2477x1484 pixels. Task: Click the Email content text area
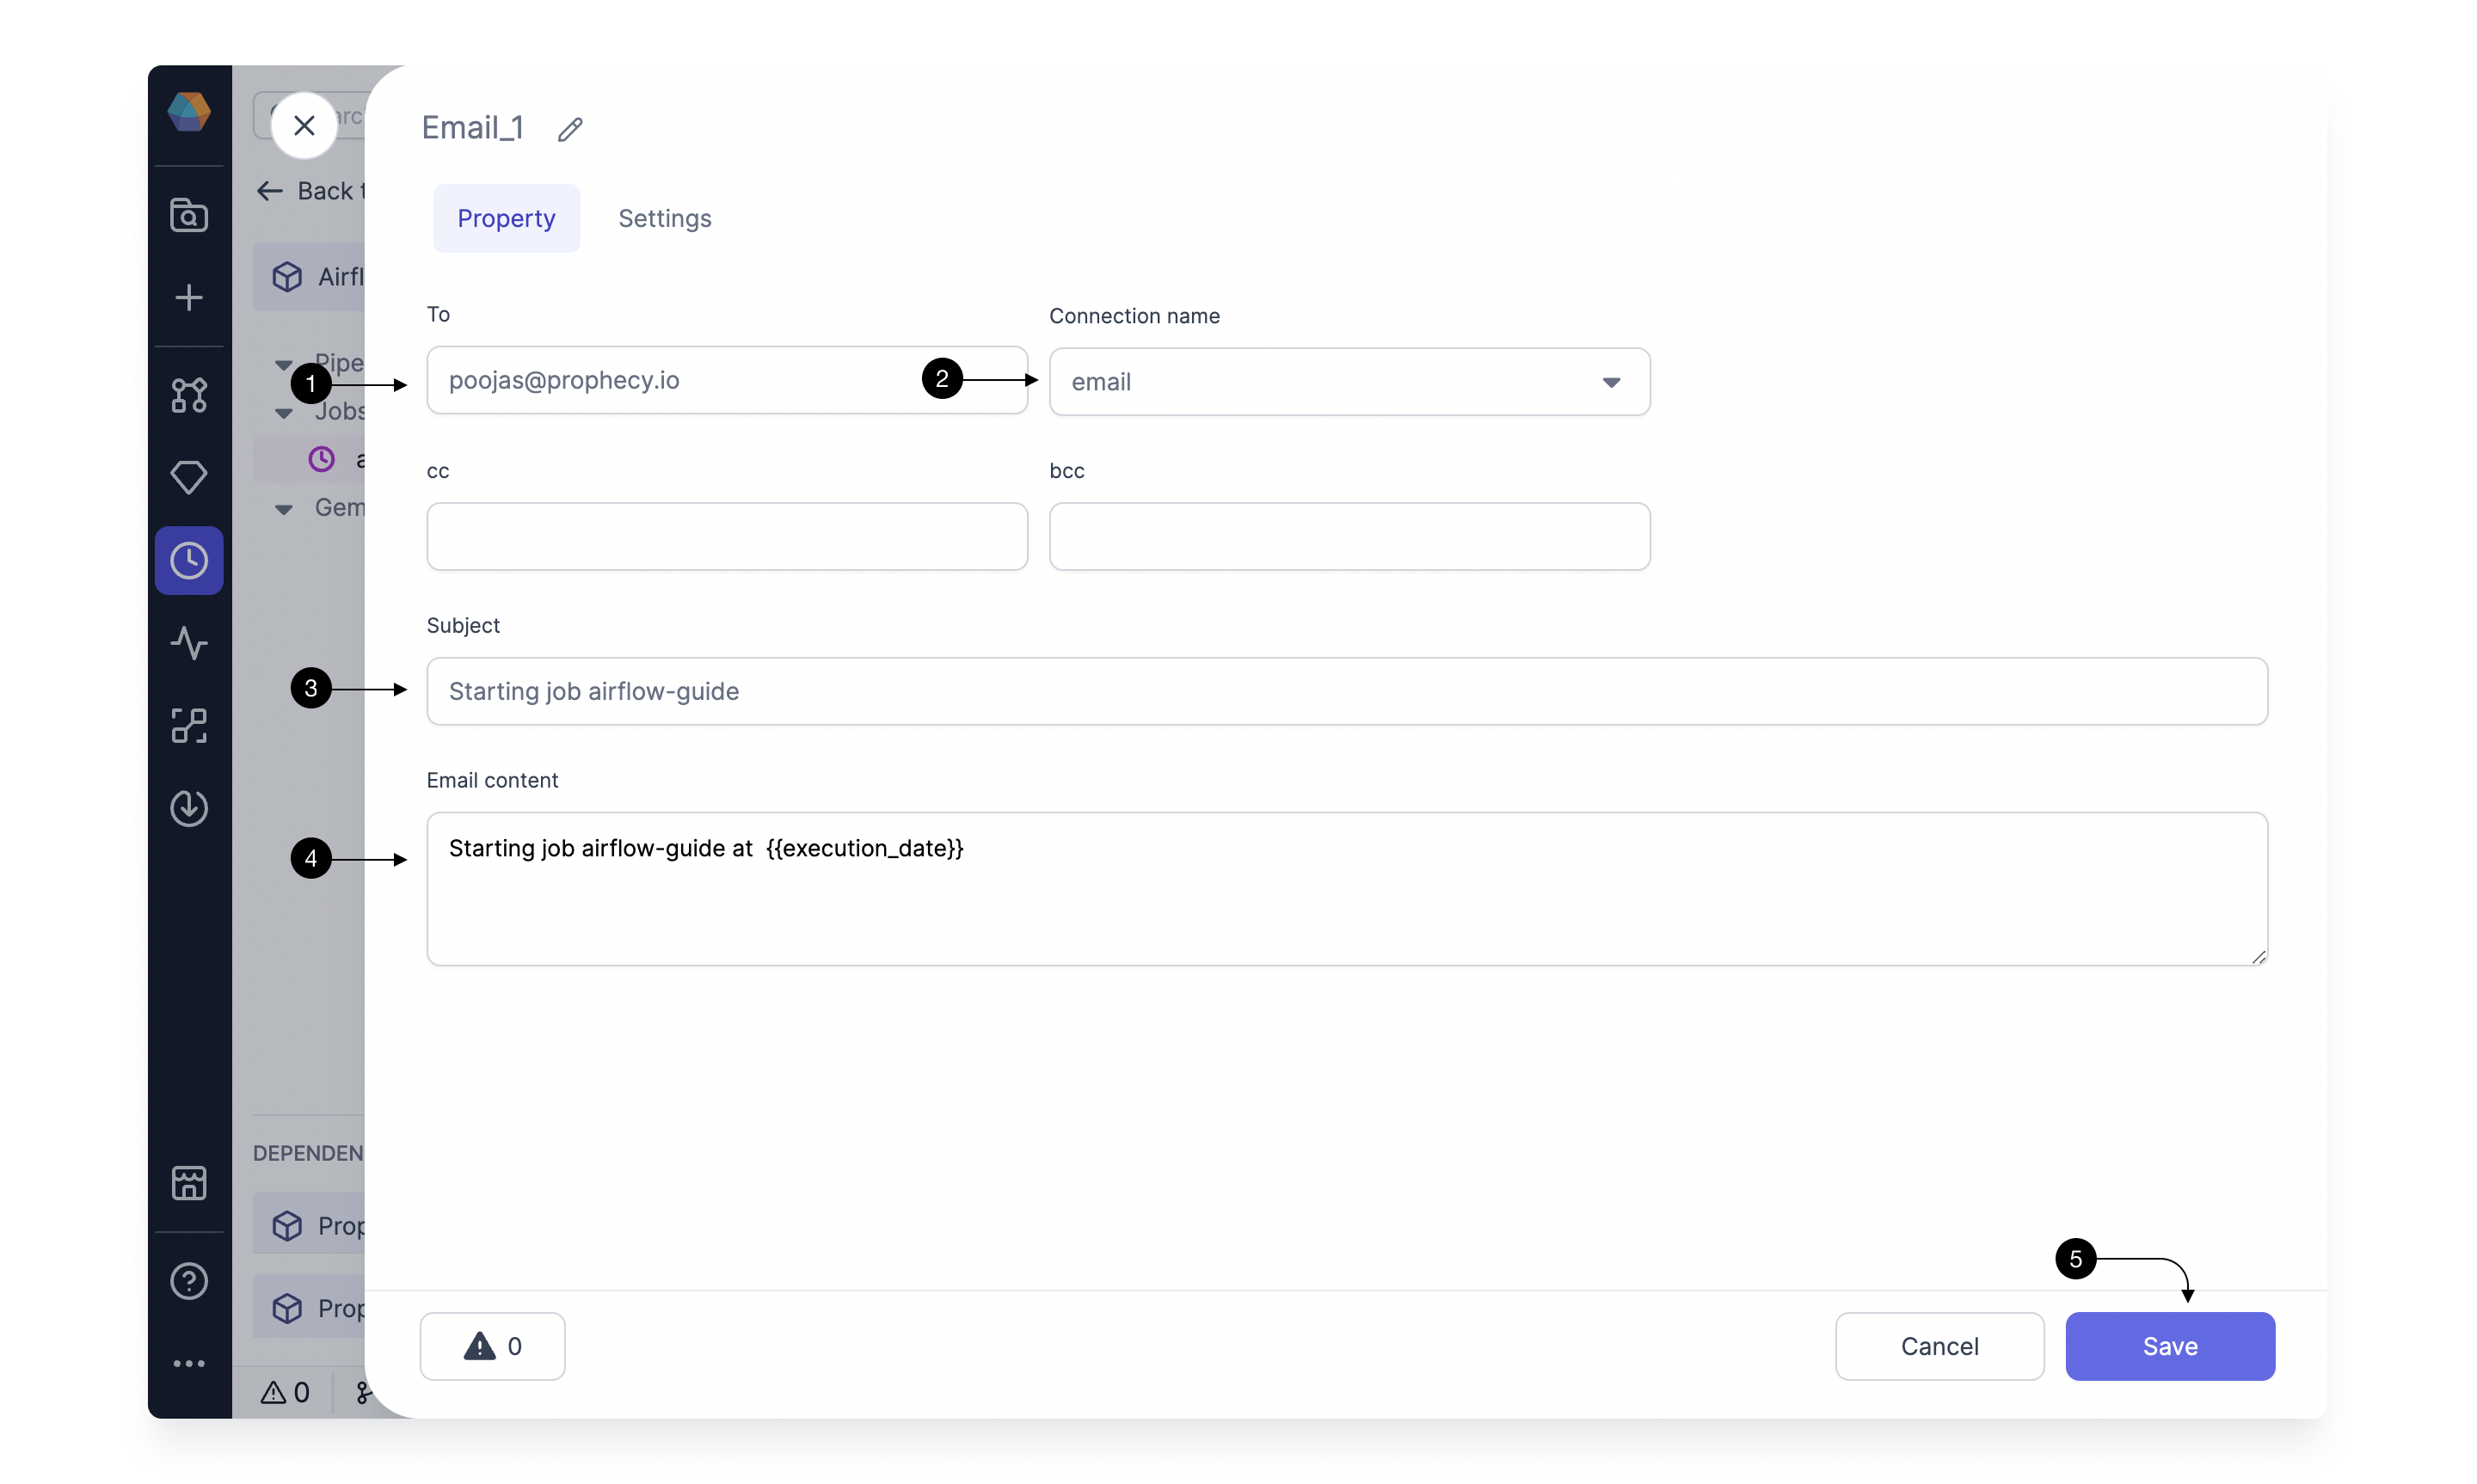pos(1347,889)
